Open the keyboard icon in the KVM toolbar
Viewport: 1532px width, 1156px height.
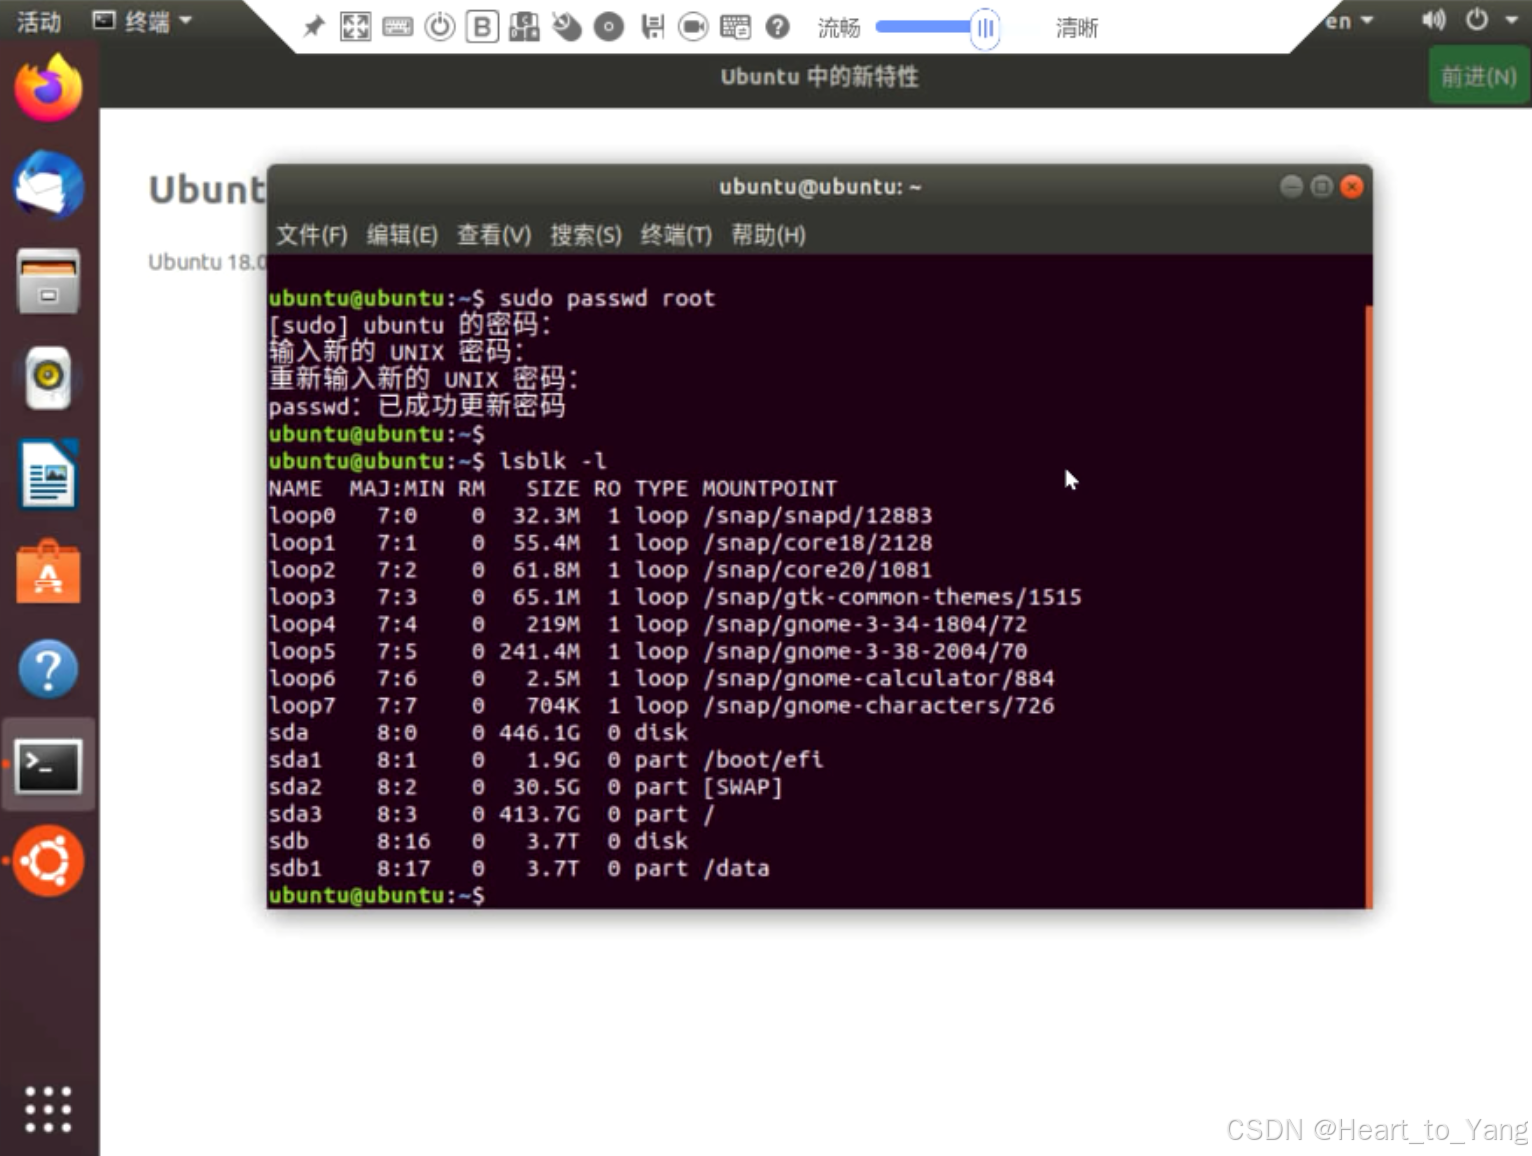(397, 27)
